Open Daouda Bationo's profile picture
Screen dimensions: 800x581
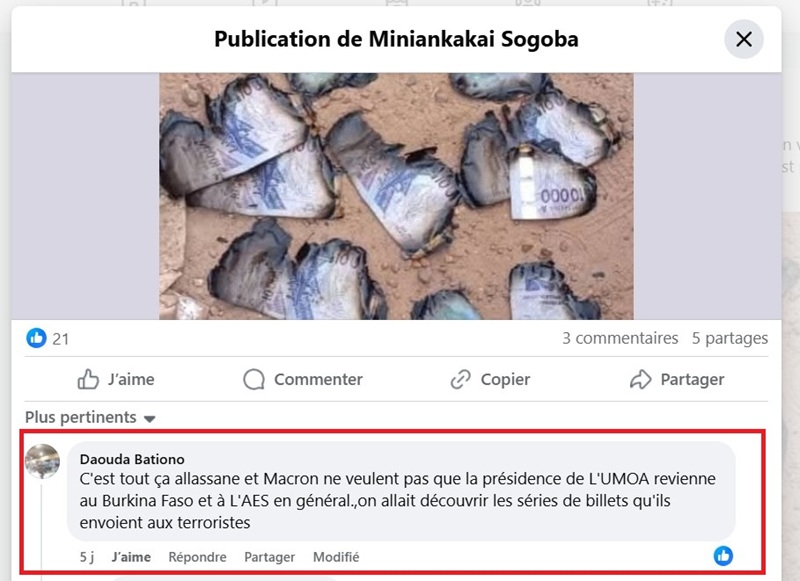click(42, 461)
